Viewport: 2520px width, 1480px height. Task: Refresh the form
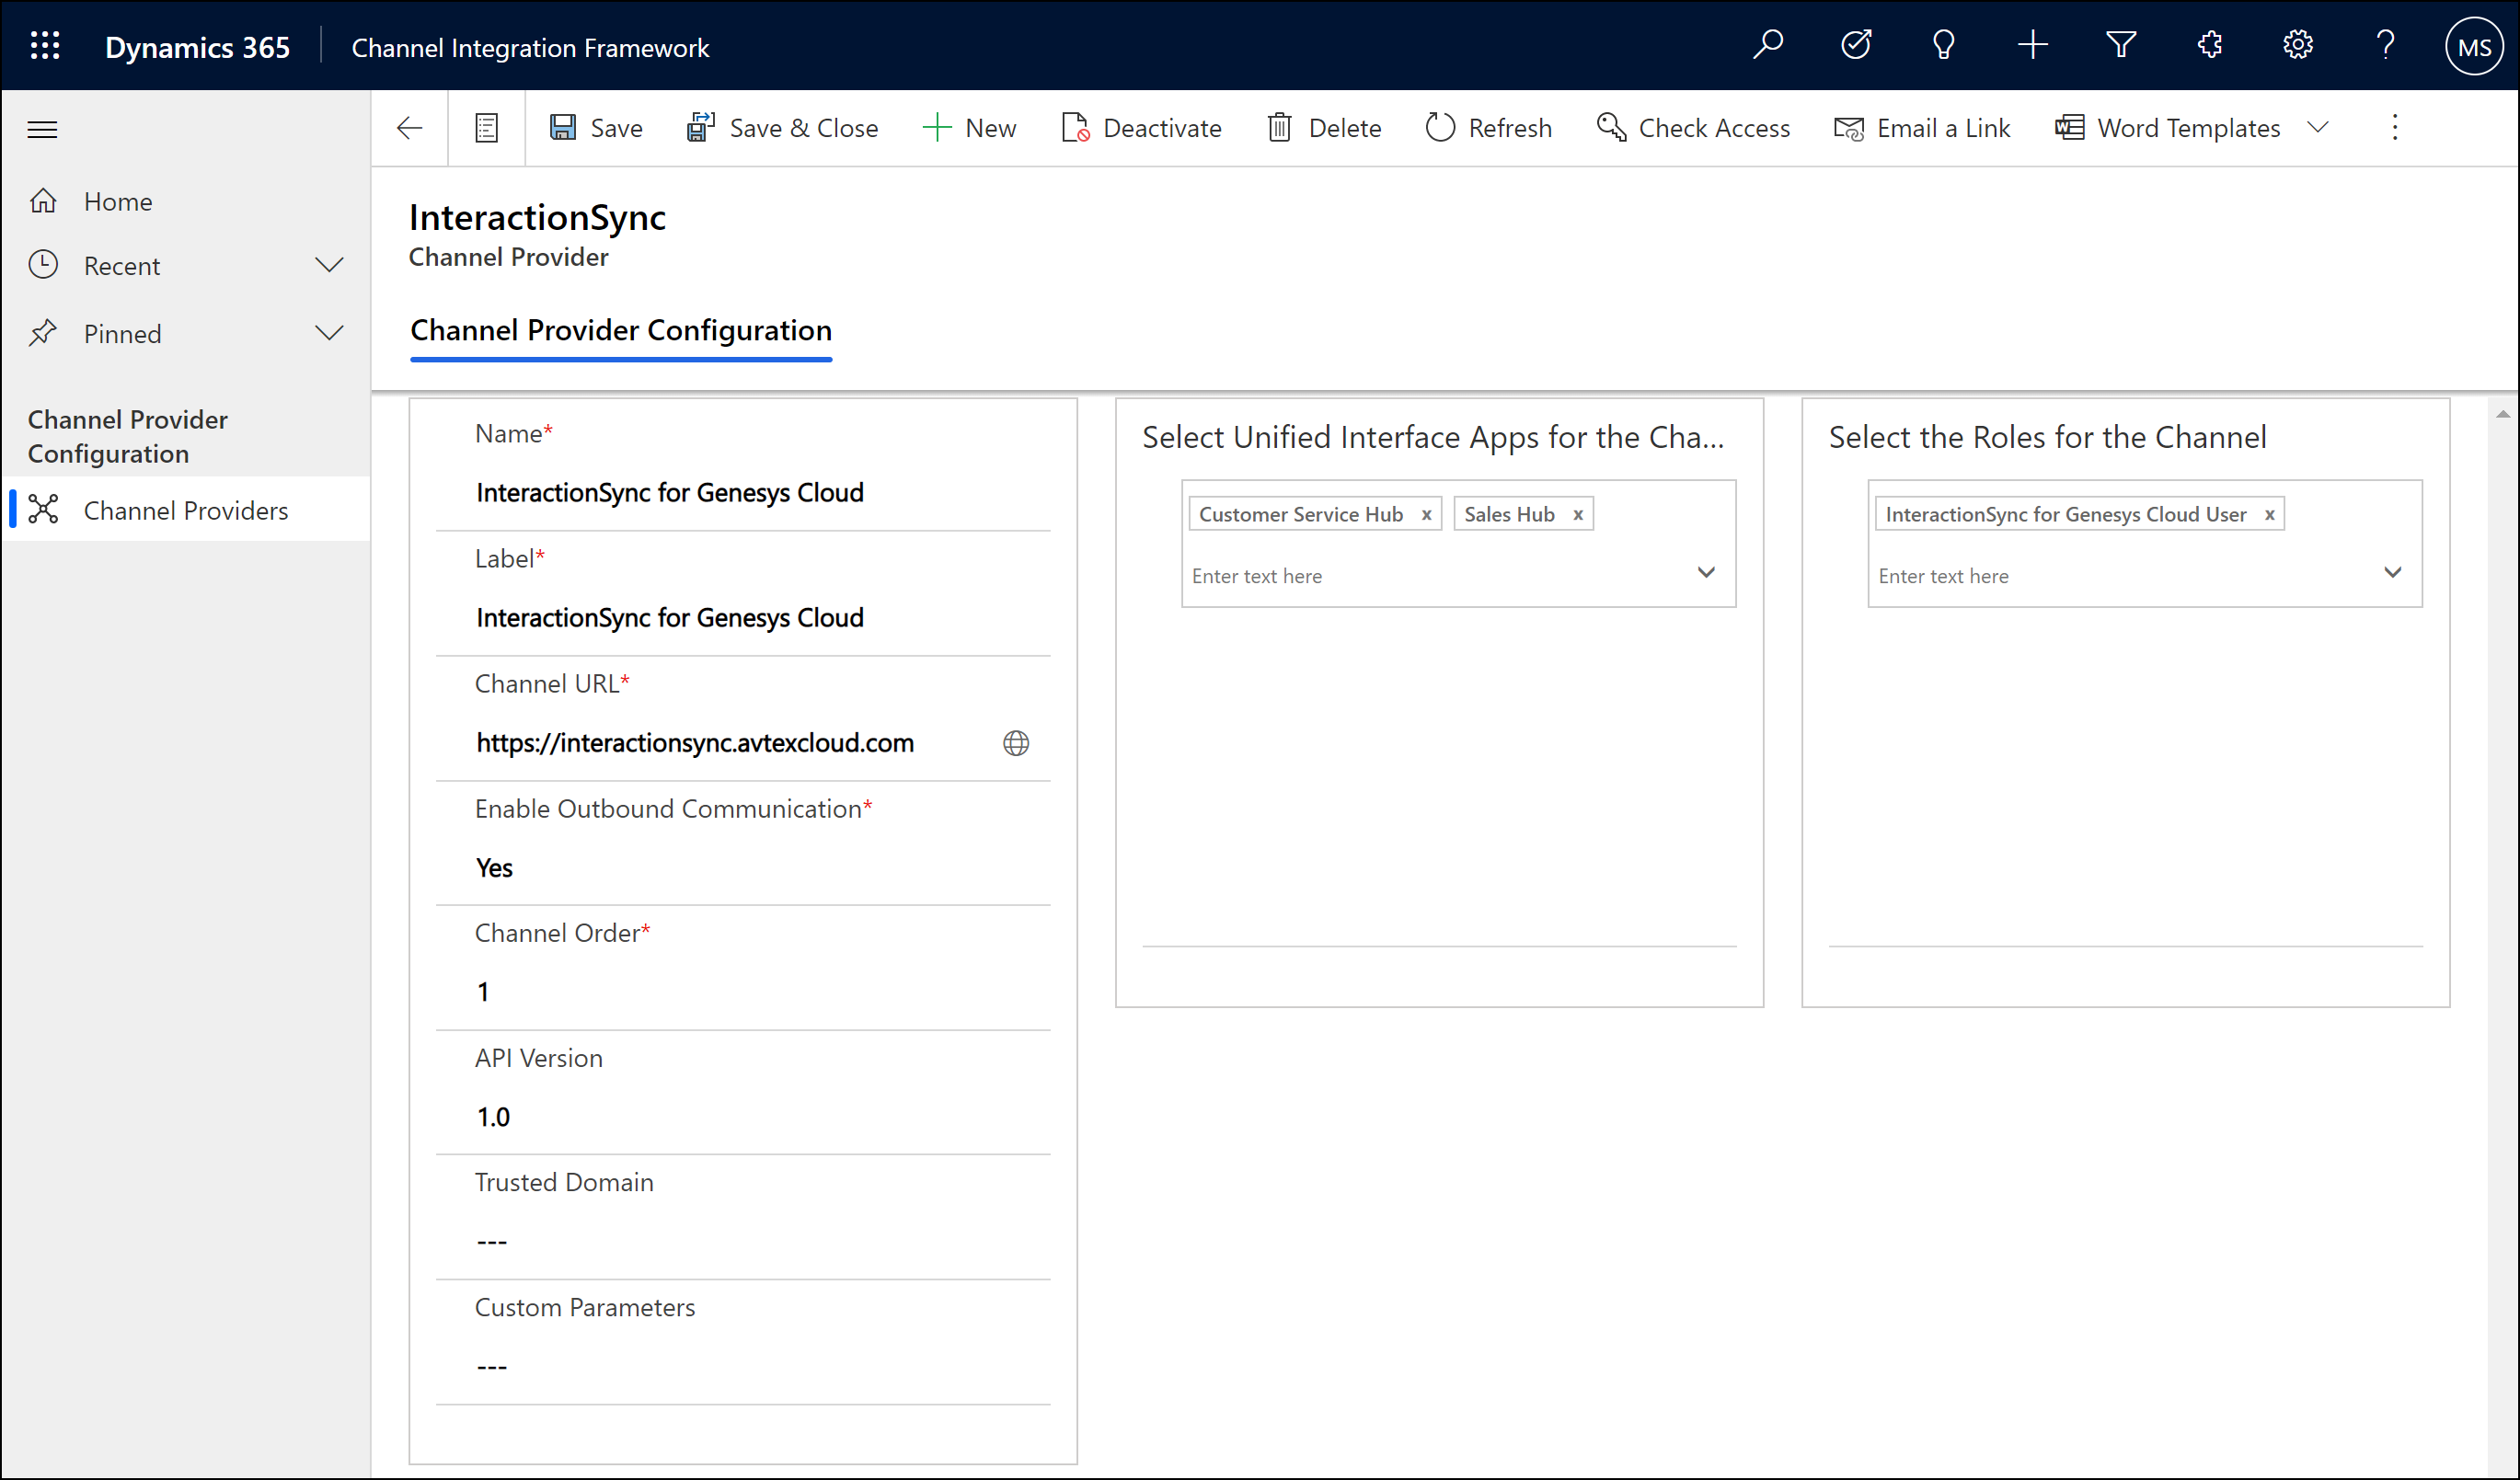coord(1488,128)
